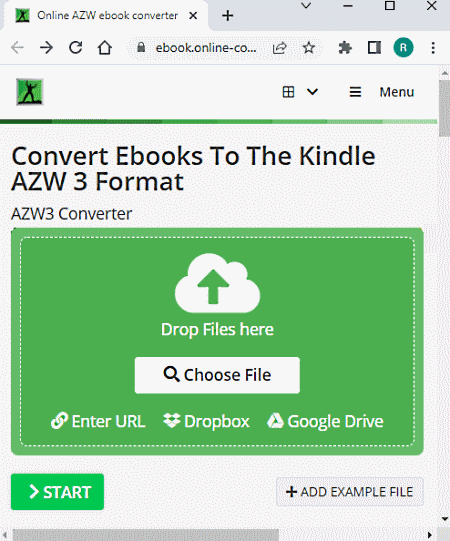Toggle the browser side panel
This screenshot has height=541, width=450.
(374, 48)
